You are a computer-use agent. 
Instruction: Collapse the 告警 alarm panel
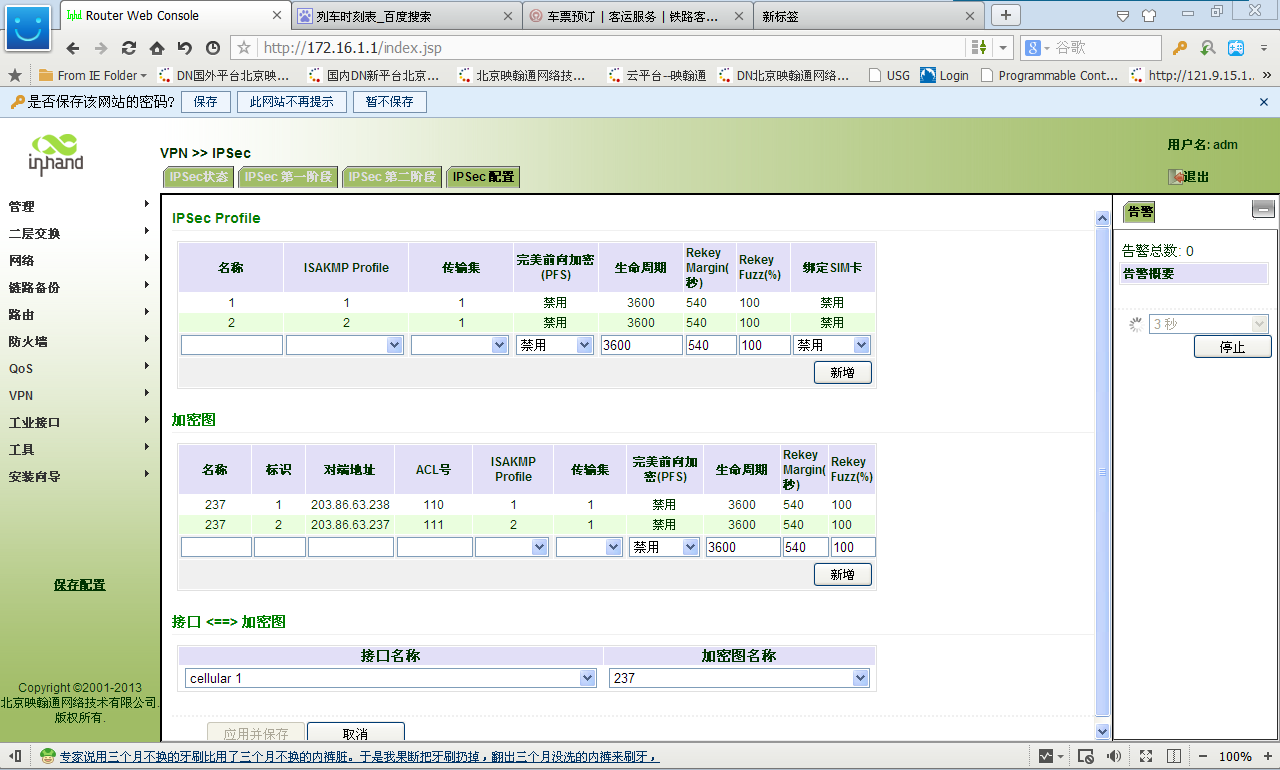[1263, 209]
